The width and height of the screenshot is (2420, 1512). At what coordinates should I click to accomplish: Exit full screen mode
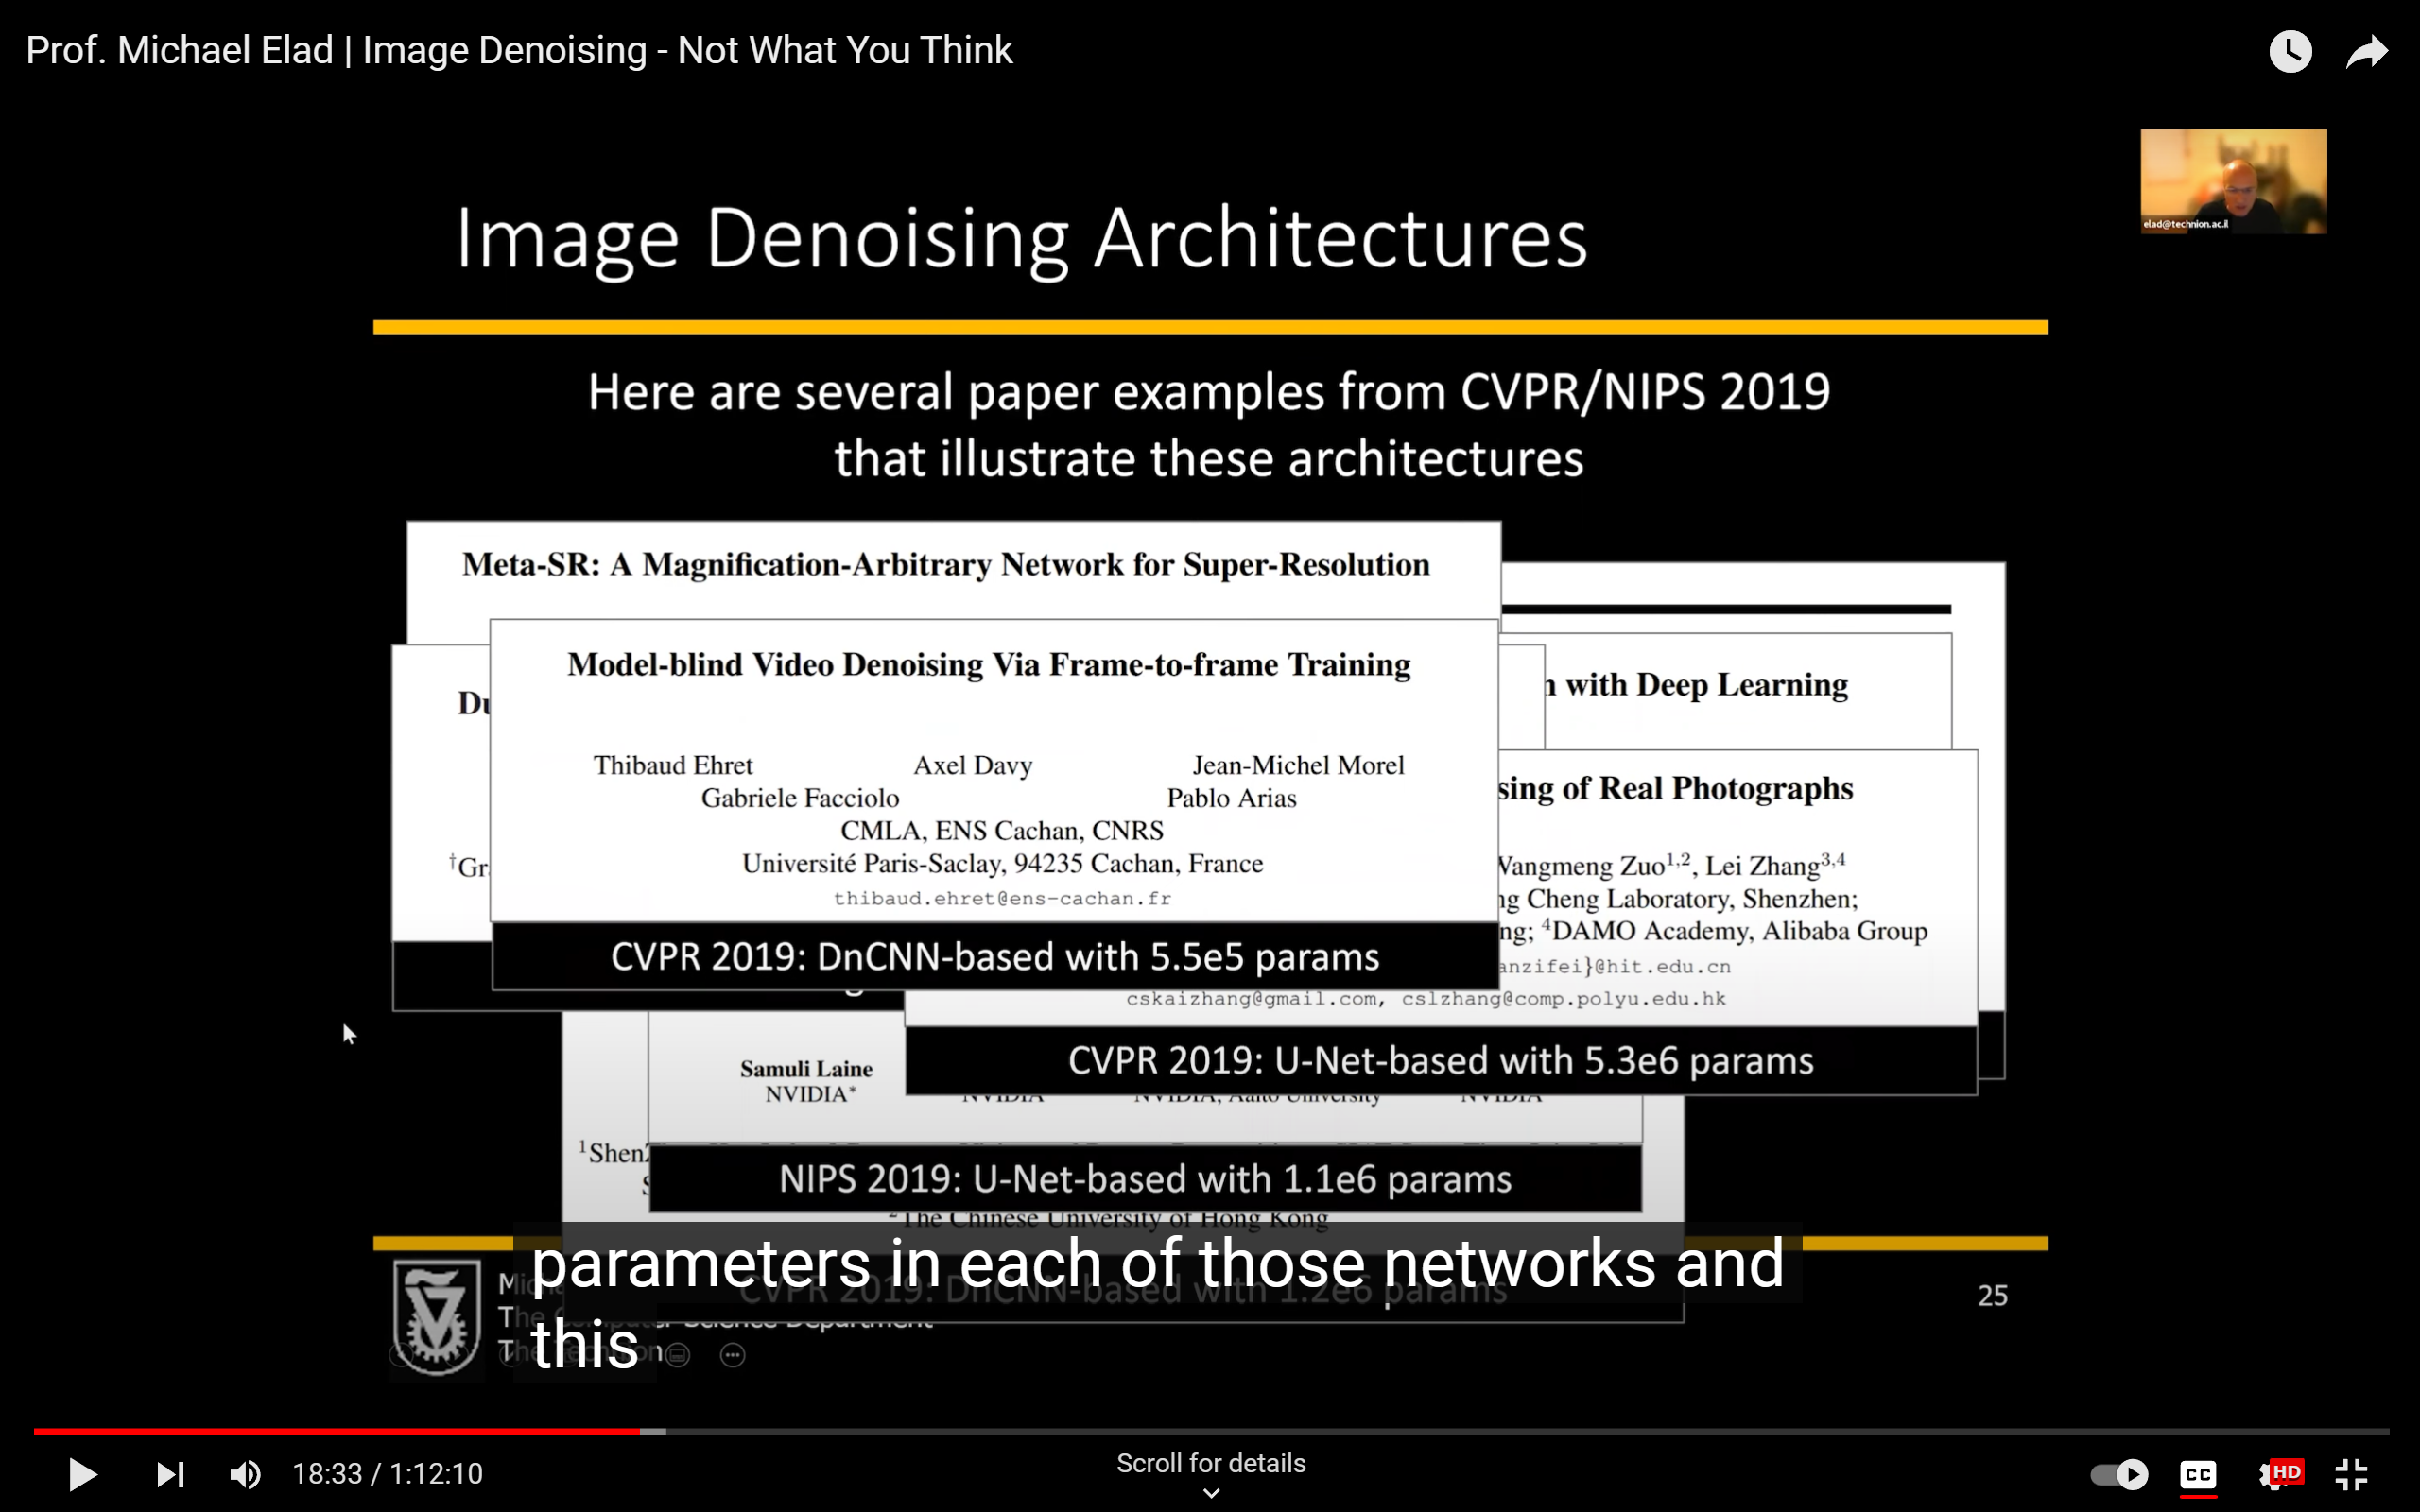pyautogui.click(x=2351, y=1474)
